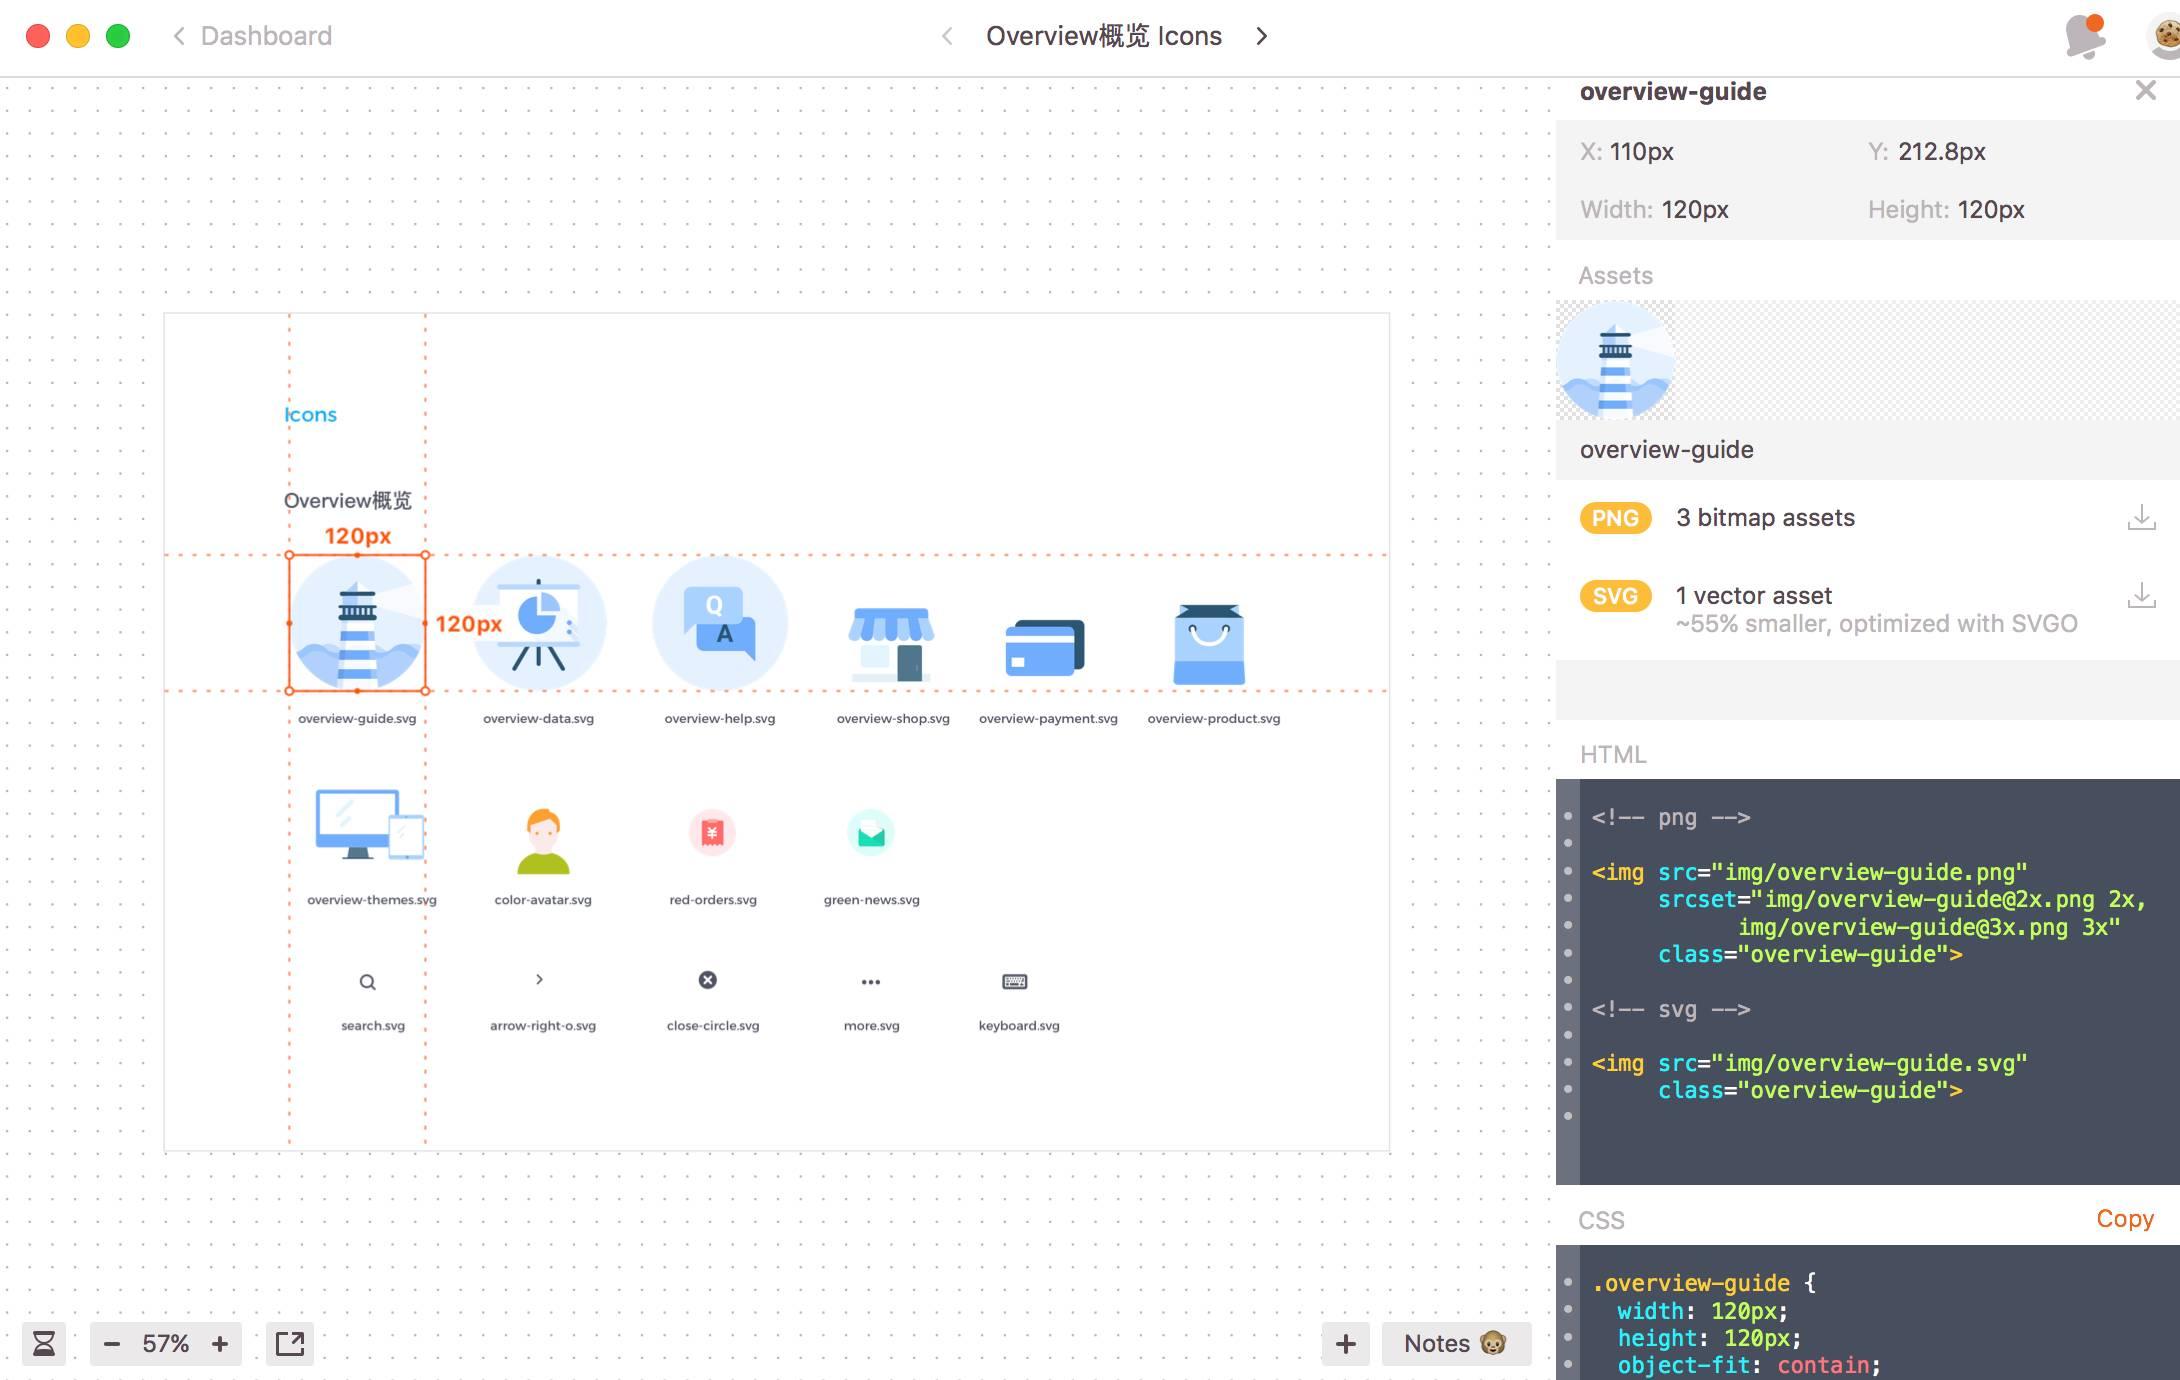This screenshot has width=2180, height=1380.
Task: Go to next screen with right chevron
Action: point(1262,37)
